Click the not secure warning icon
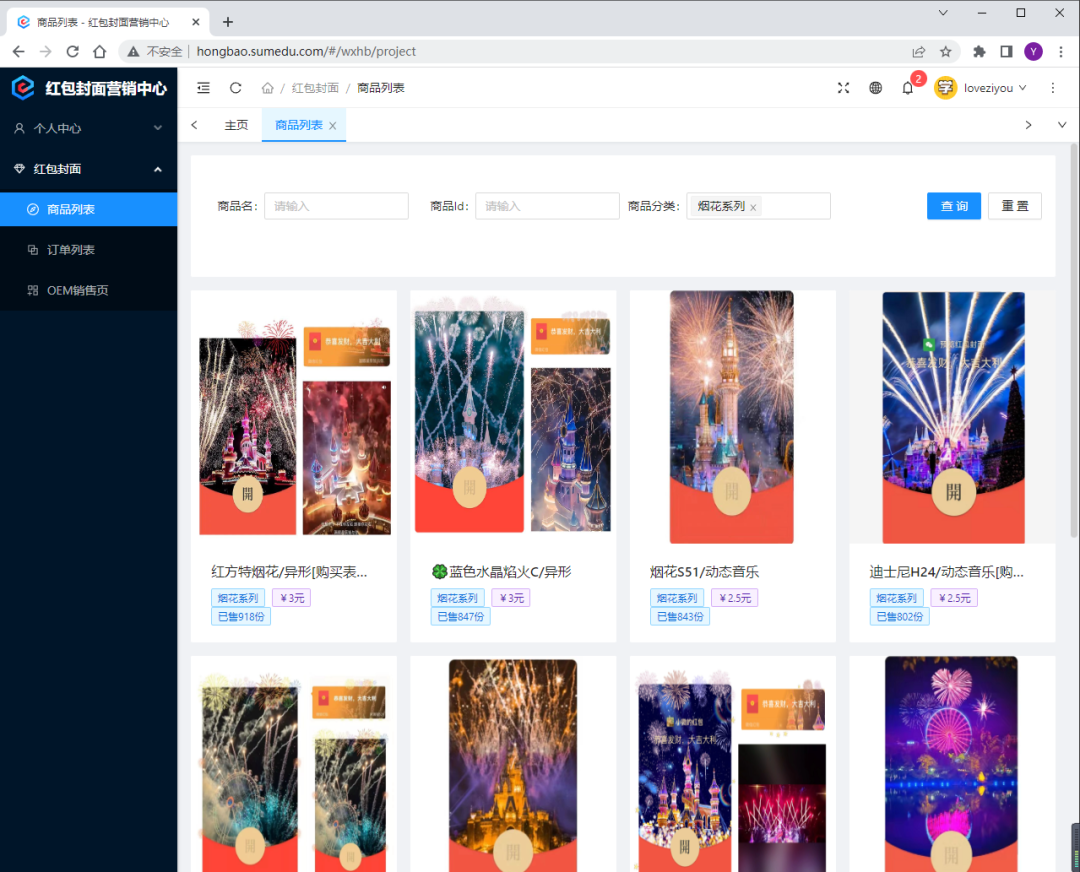This screenshot has width=1080, height=872. coord(134,52)
